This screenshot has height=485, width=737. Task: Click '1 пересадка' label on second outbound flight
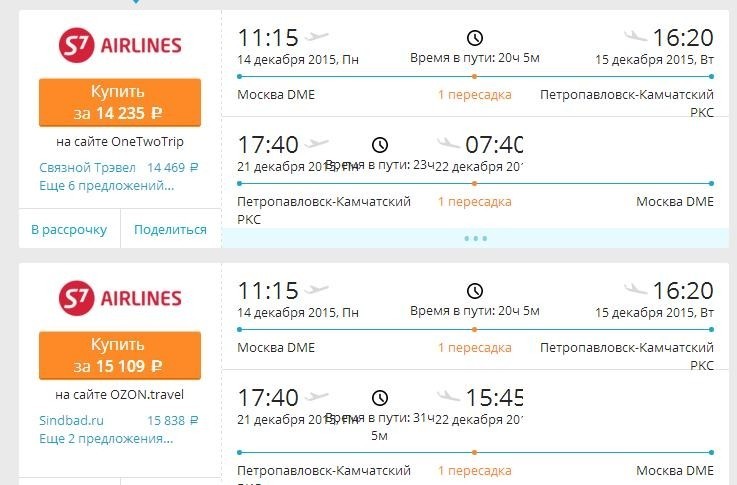pos(475,348)
